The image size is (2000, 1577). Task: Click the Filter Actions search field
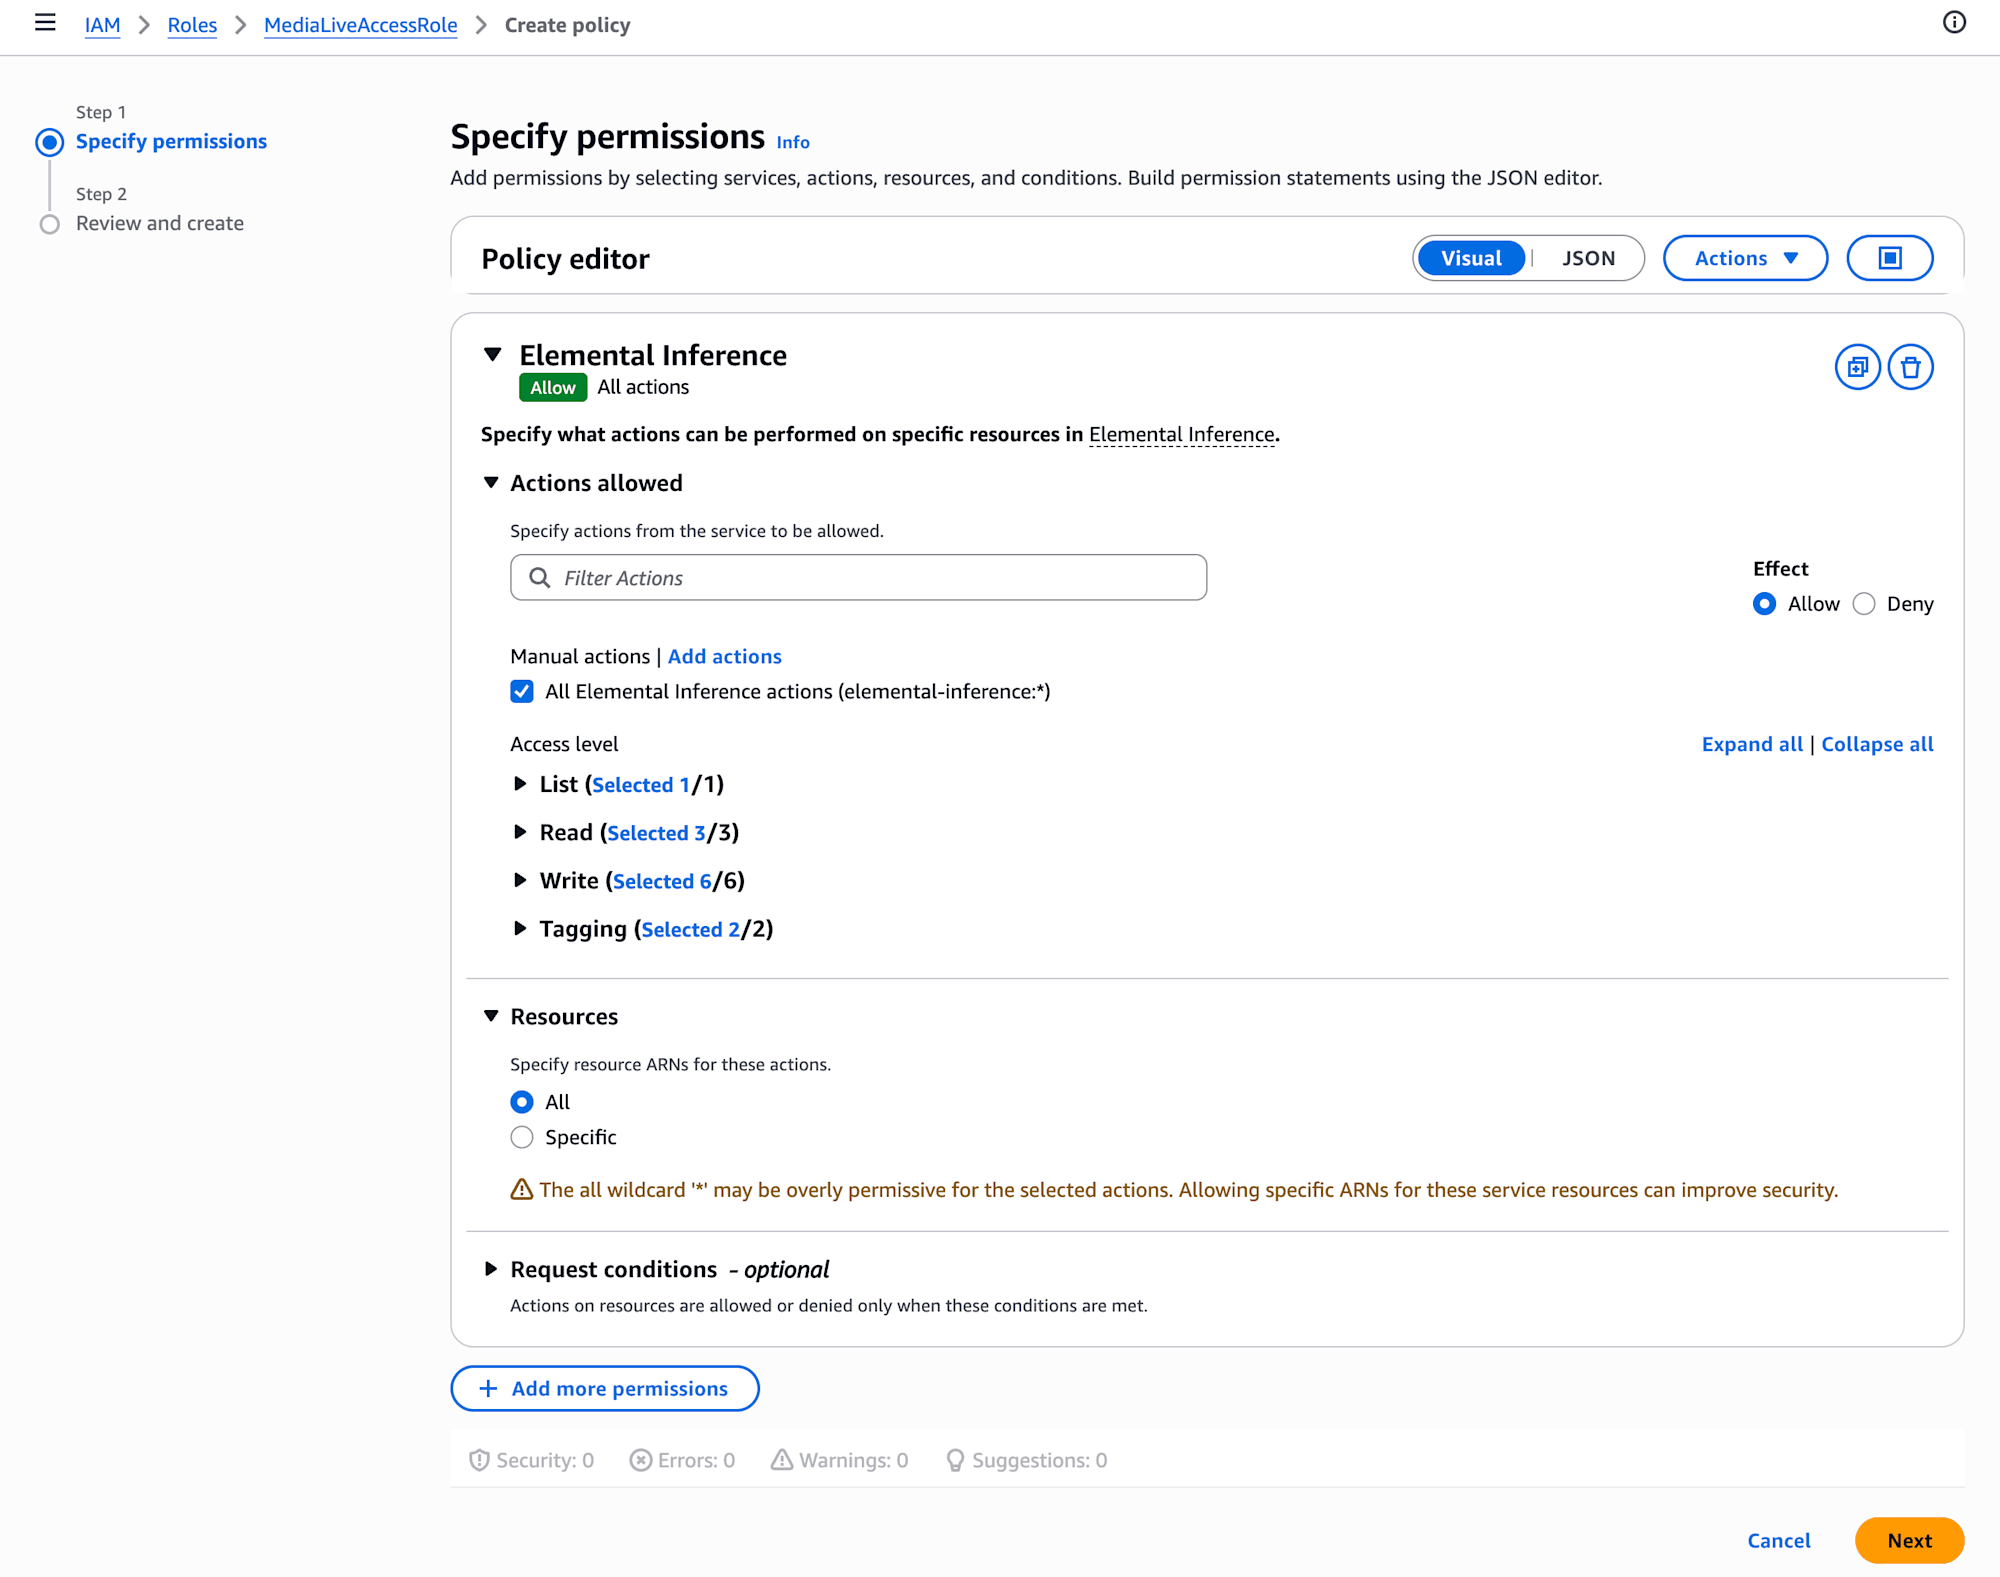pos(858,578)
